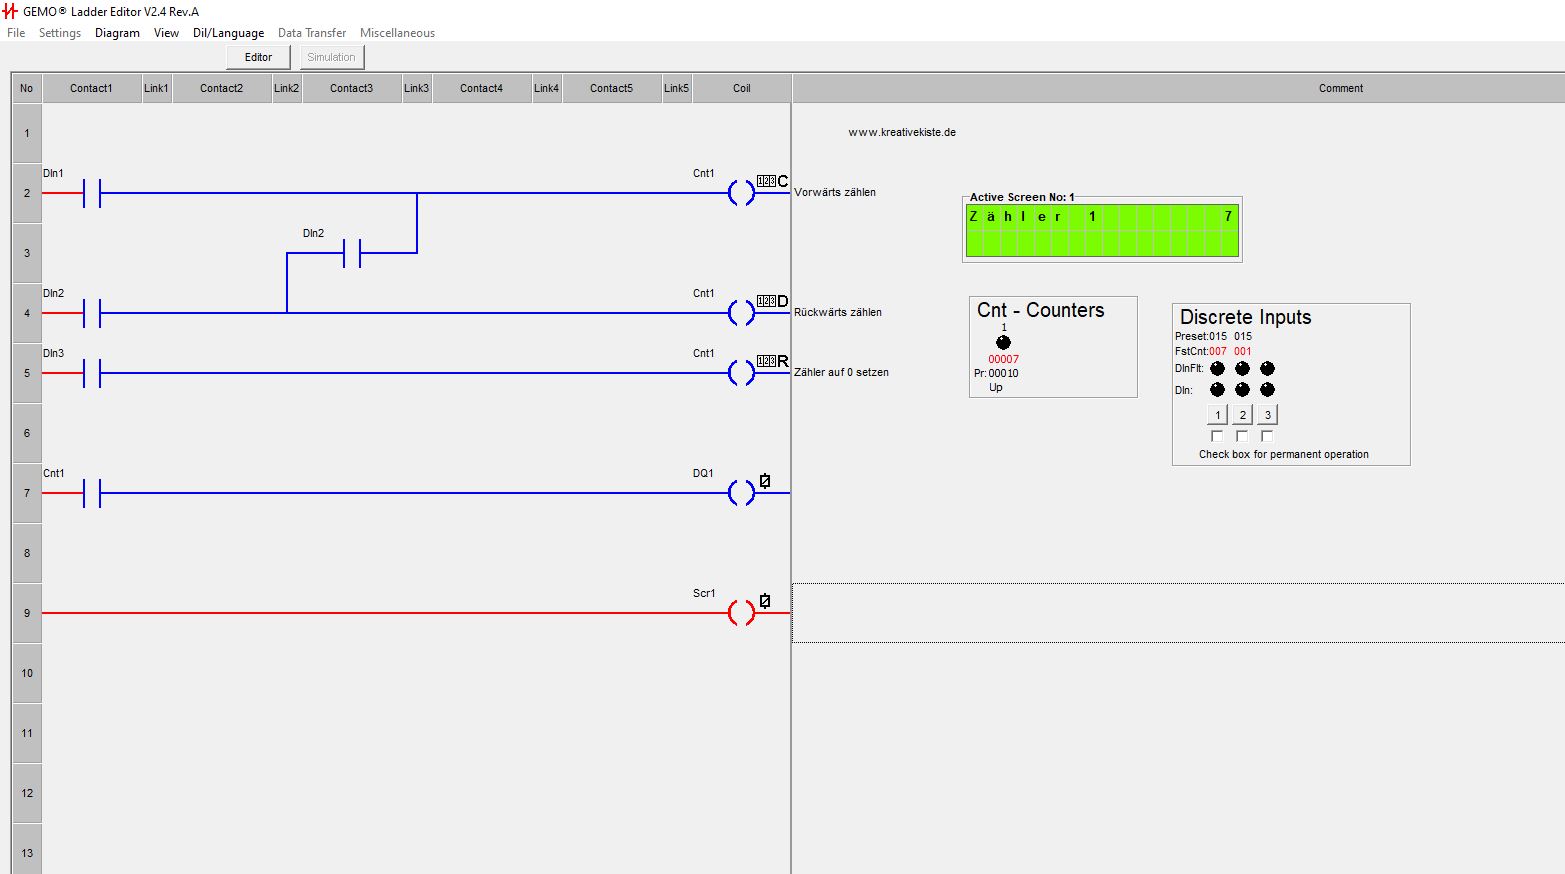The image size is (1565, 874).
Task: Click the DIn3 contact on rung 5
Action: pyautogui.click(x=92, y=373)
